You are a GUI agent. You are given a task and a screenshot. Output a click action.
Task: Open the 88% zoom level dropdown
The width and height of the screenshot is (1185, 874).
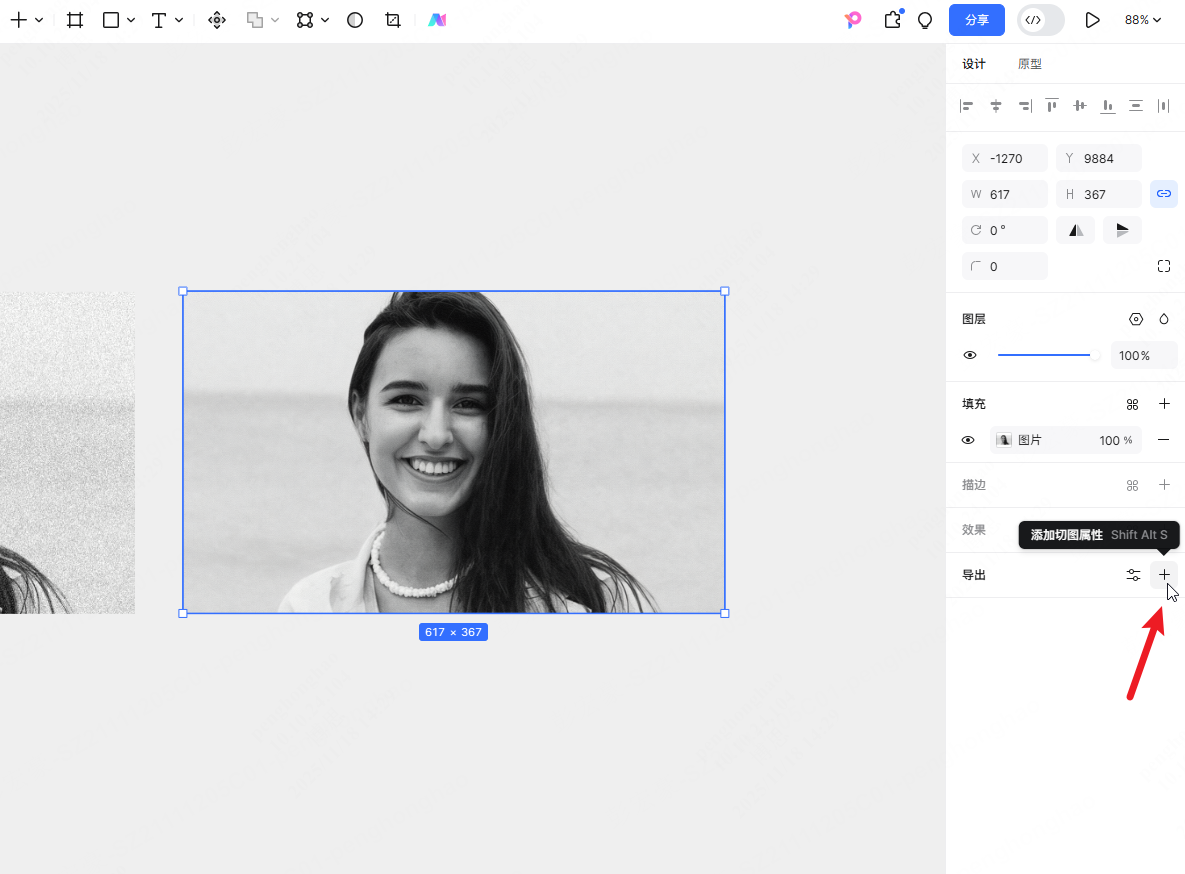[1142, 20]
